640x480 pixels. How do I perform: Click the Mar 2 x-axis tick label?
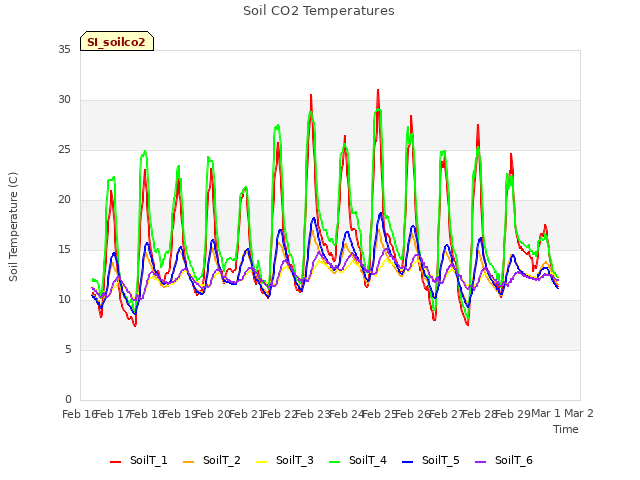coord(579,413)
